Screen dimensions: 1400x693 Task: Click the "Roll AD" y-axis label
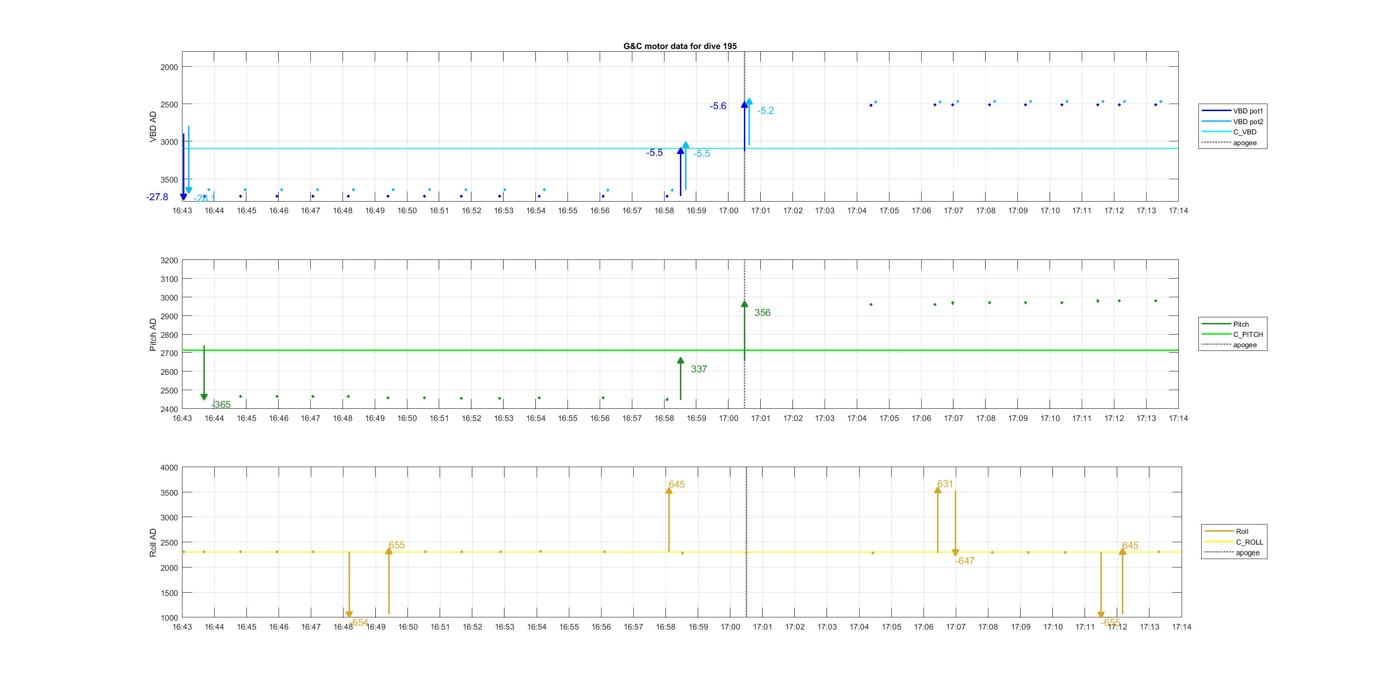tap(154, 542)
